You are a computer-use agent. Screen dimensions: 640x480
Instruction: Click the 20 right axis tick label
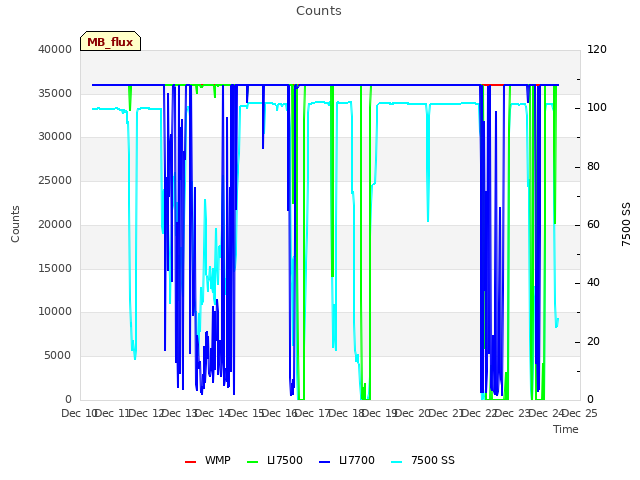pyautogui.click(x=593, y=341)
